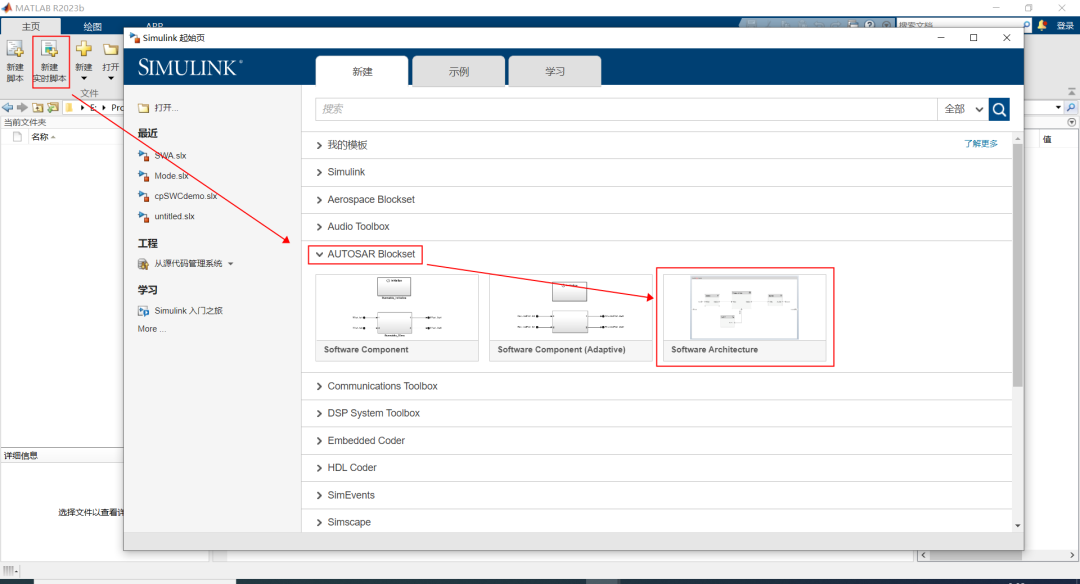The width and height of the screenshot is (1080, 584).
Task: Click the 了解更多 link
Action: [981, 144]
